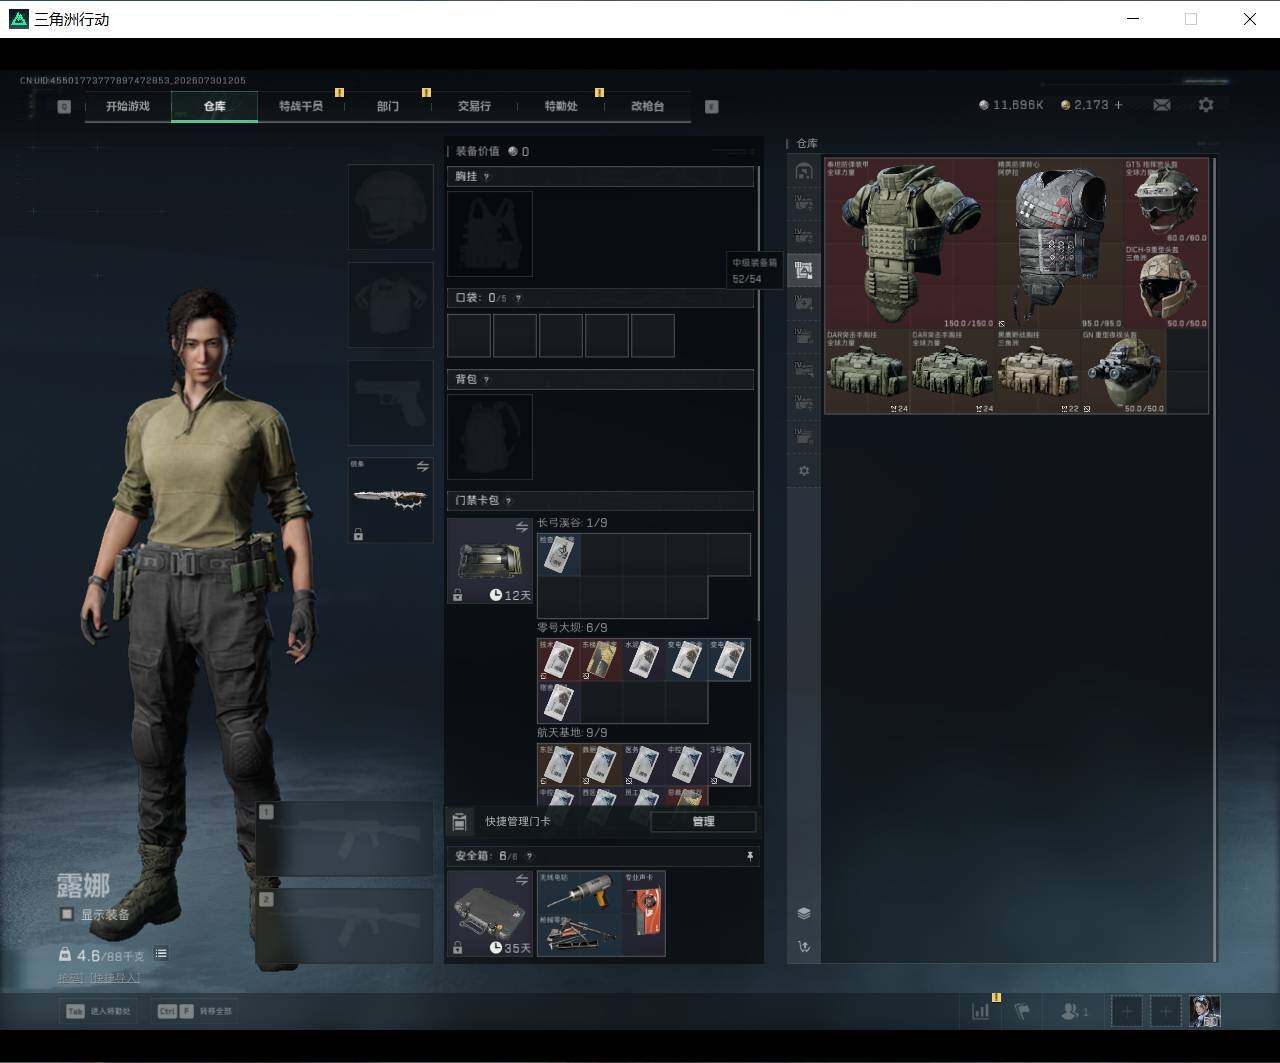This screenshot has height=1063, width=1280.
Task: Open the 交易行 tab
Action: [474, 106]
